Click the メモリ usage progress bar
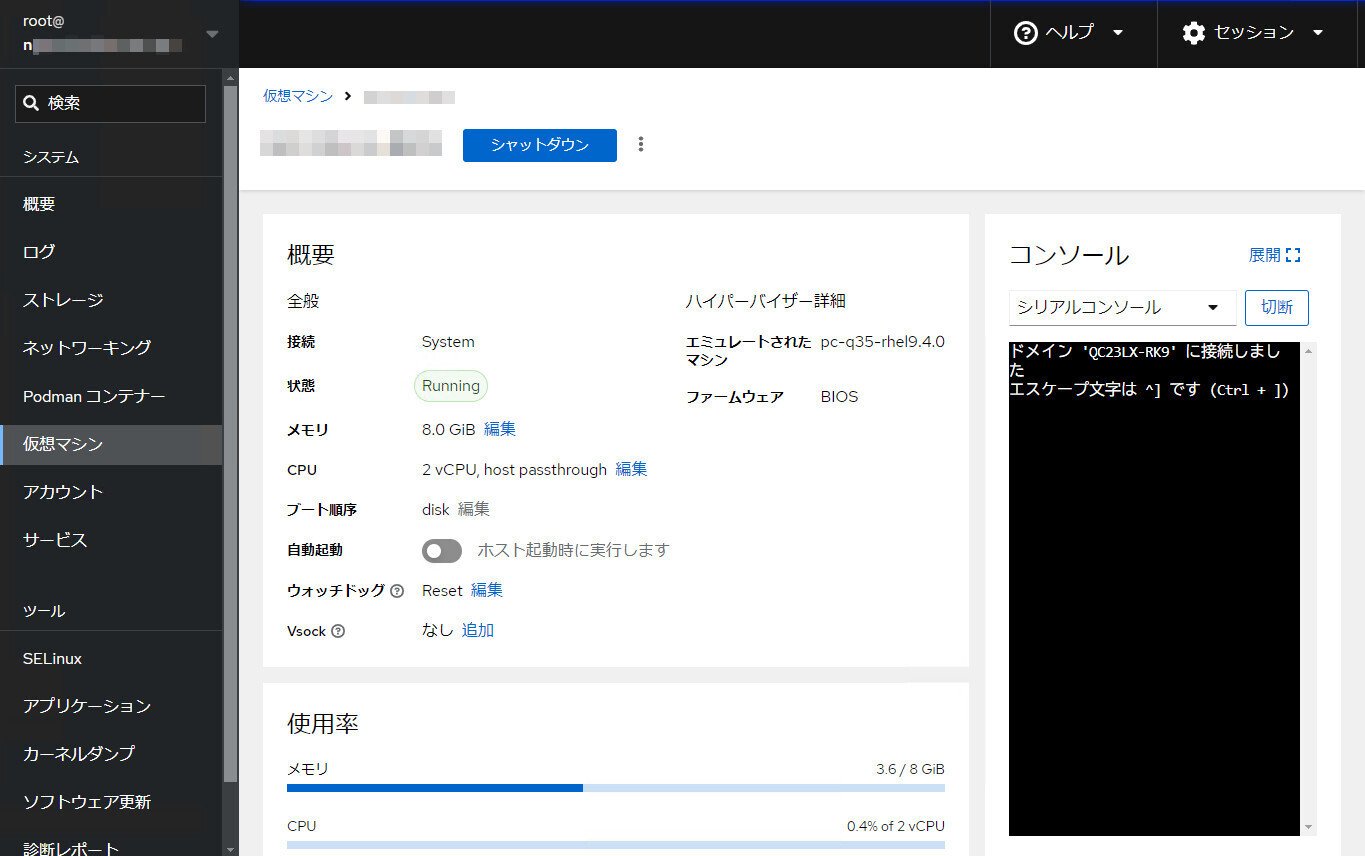This screenshot has height=856, width=1365. (616, 788)
